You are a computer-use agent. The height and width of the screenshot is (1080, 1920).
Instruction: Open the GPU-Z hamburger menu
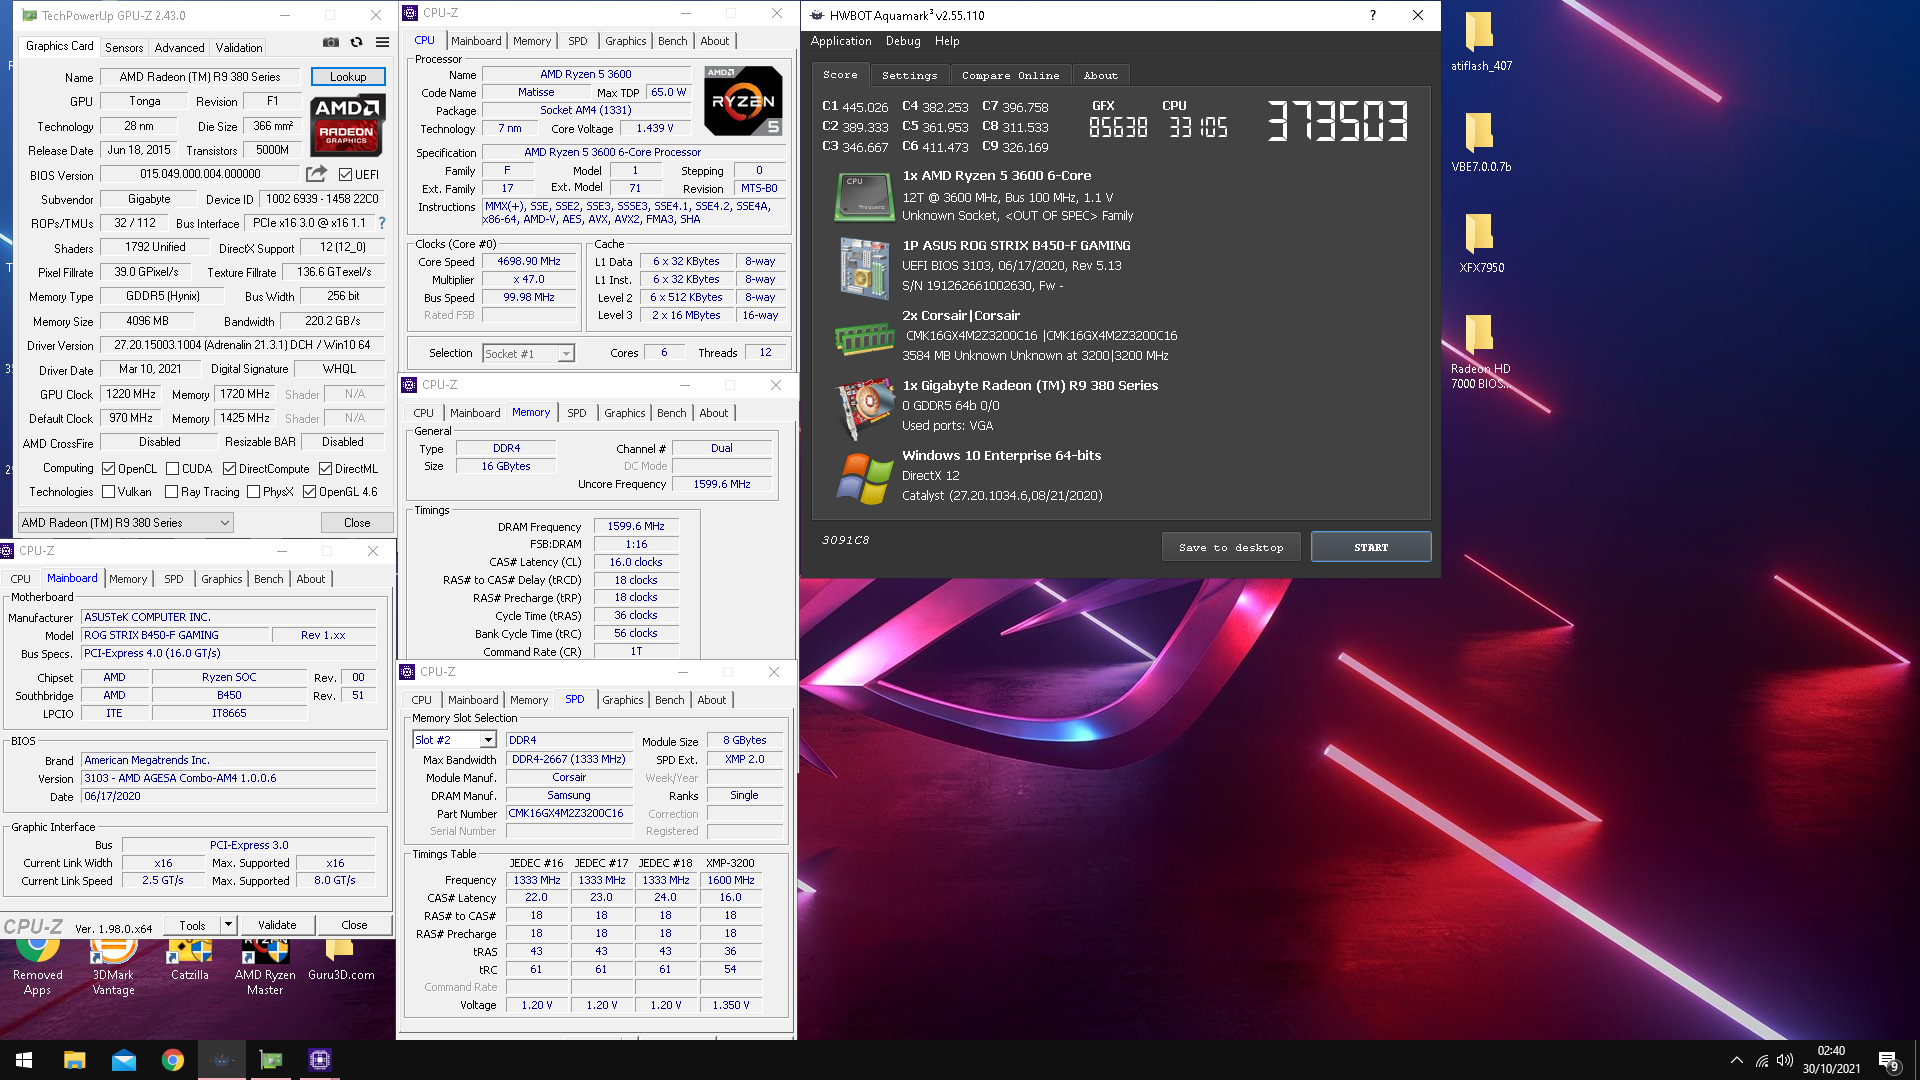pyautogui.click(x=382, y=42)
